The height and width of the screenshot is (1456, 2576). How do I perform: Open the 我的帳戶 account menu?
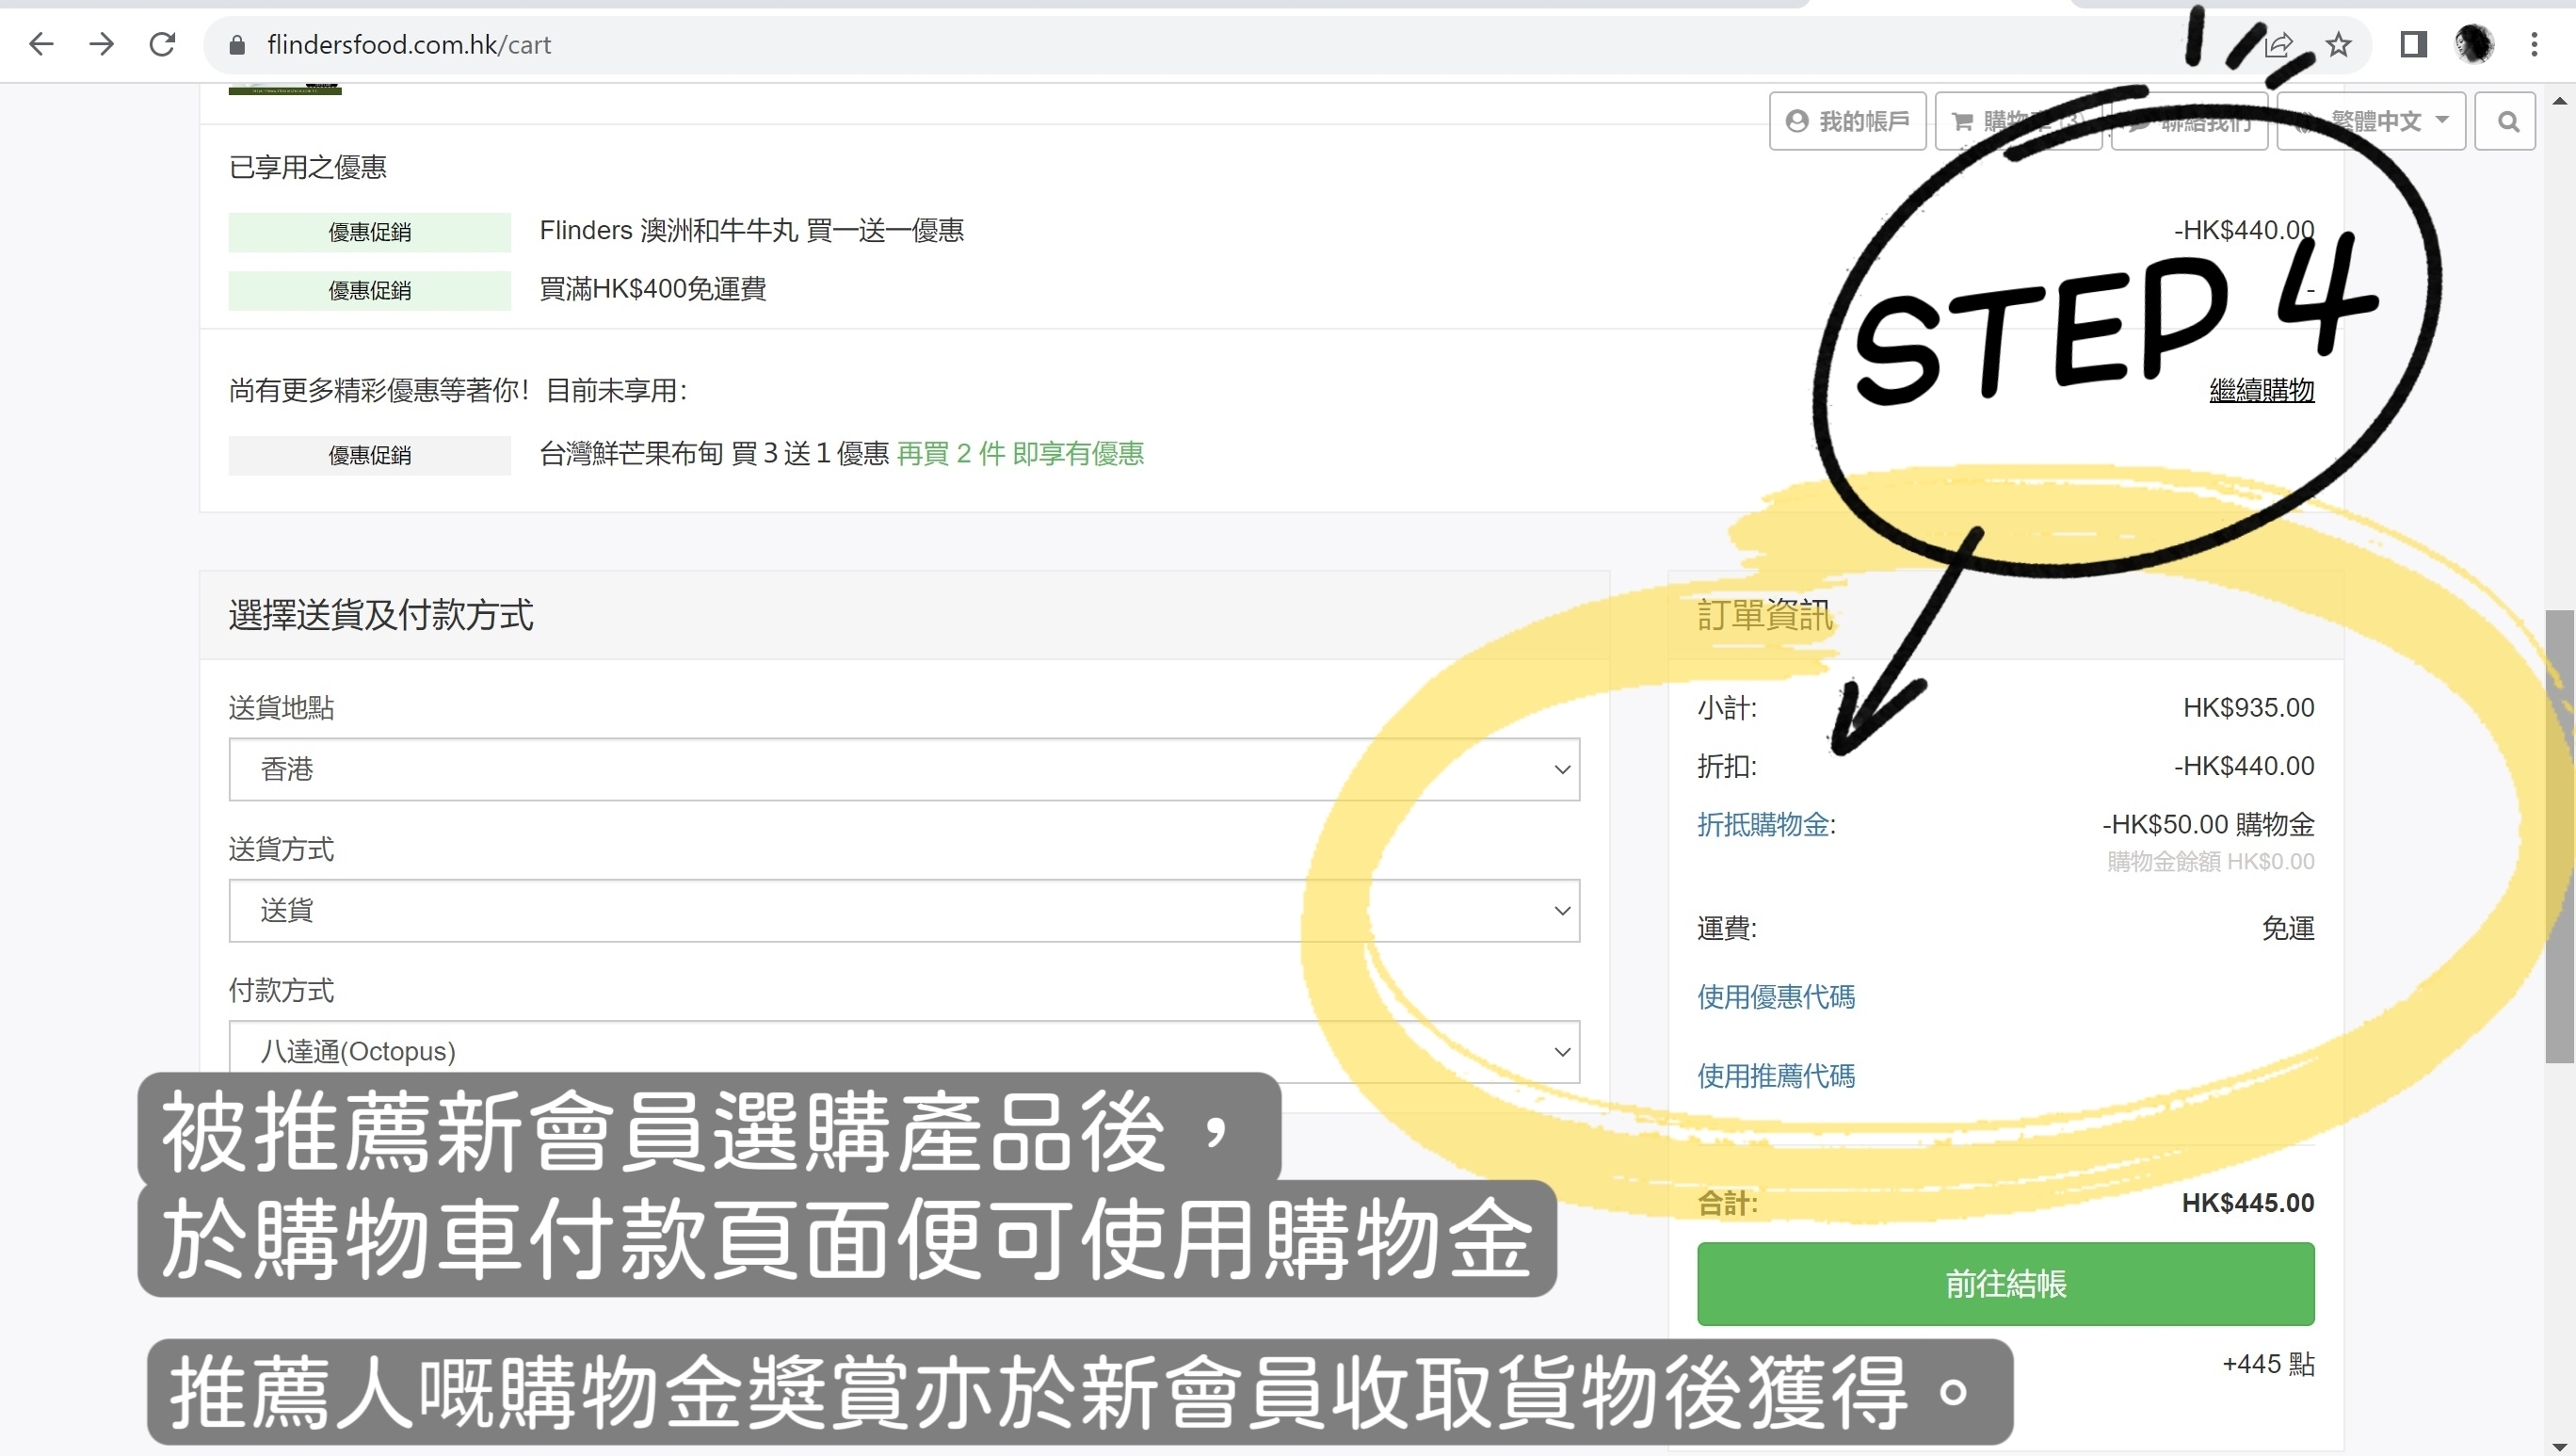[1847, 121]
